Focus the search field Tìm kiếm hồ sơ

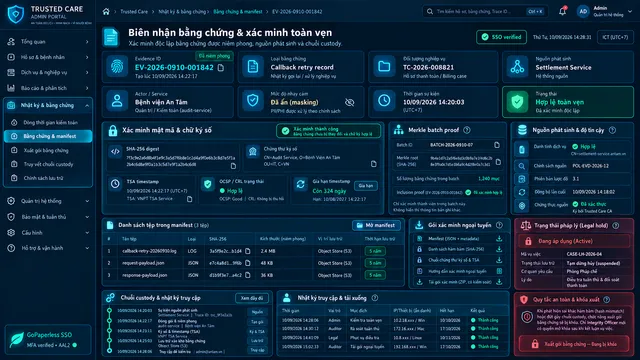click(x=485, y=11)
